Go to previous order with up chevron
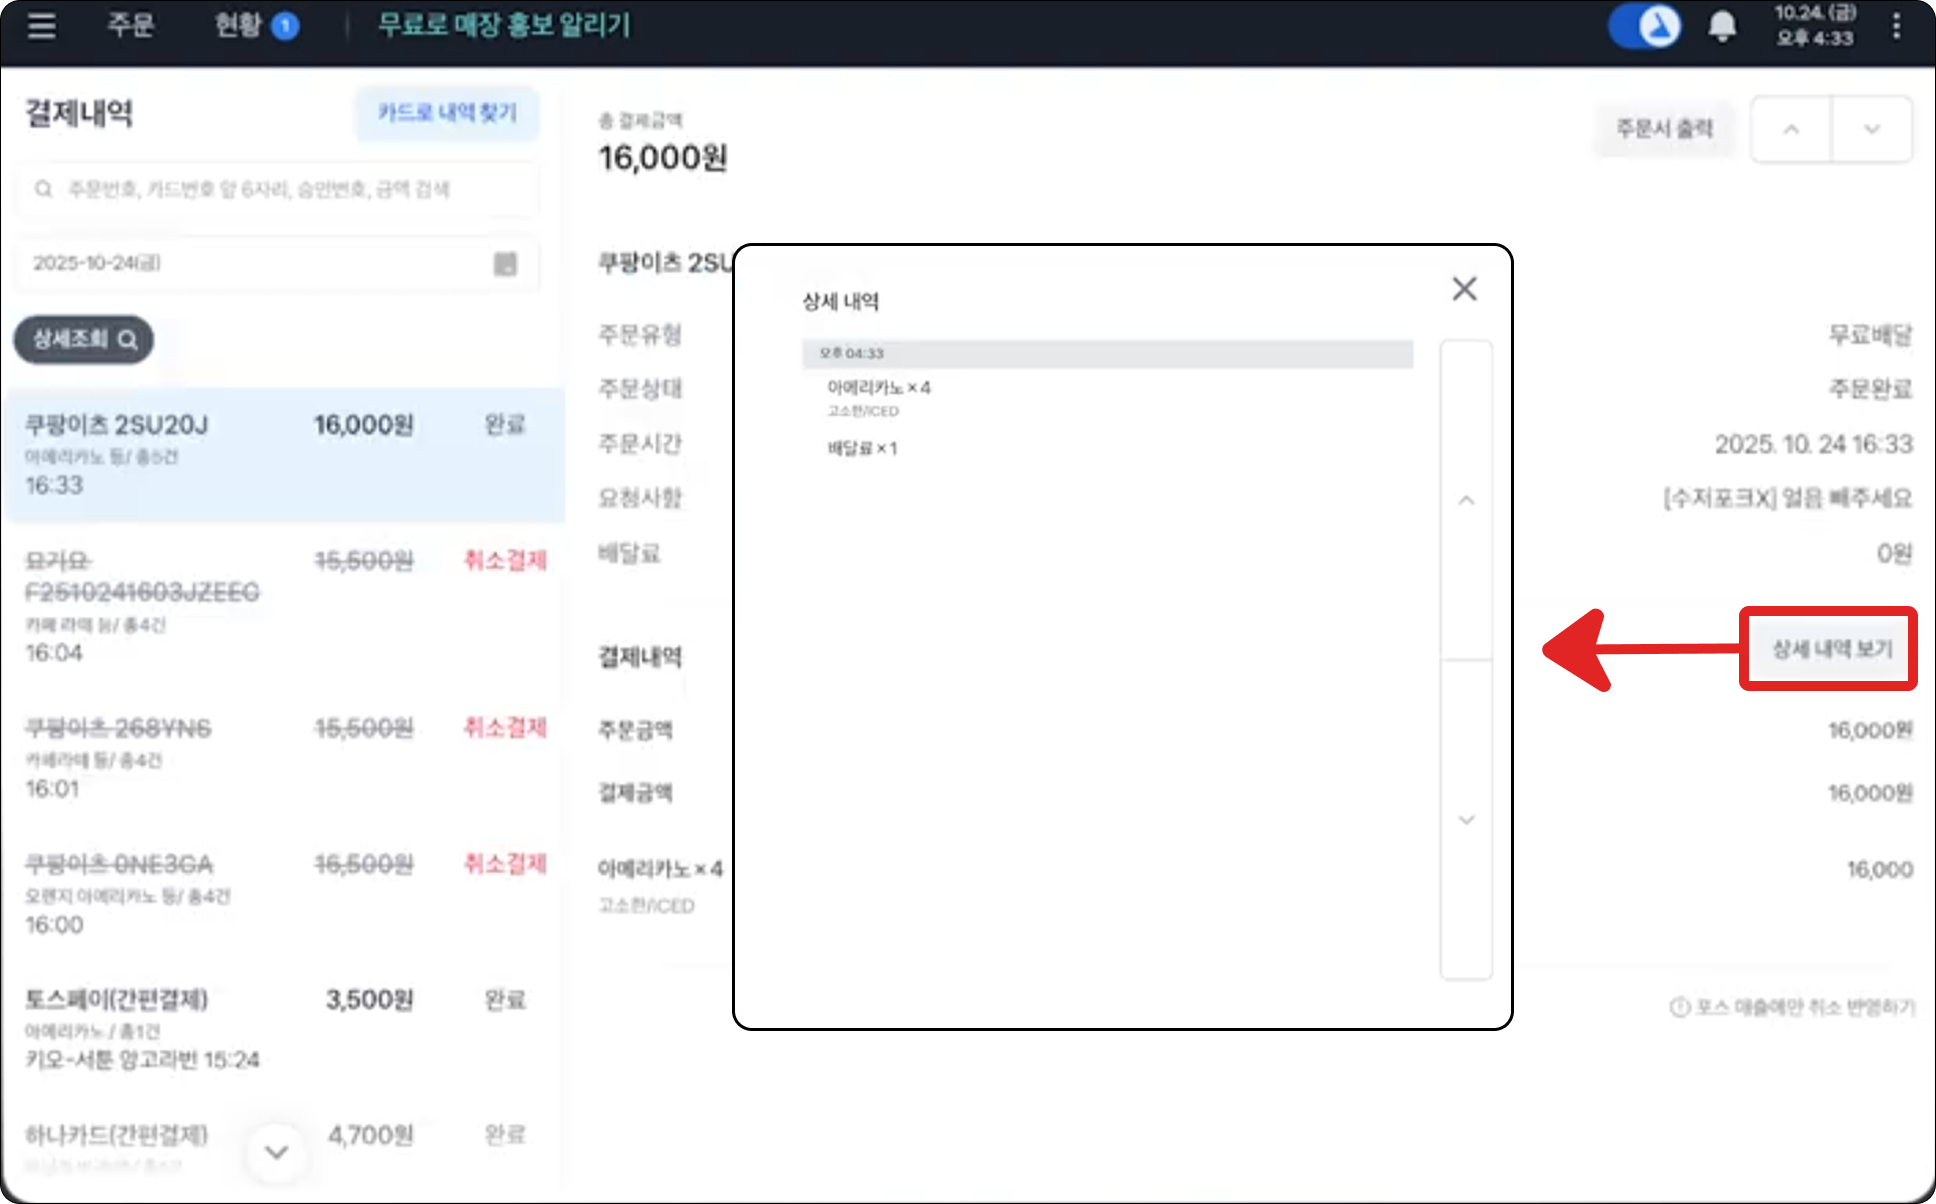 (x=1791, y=129)
